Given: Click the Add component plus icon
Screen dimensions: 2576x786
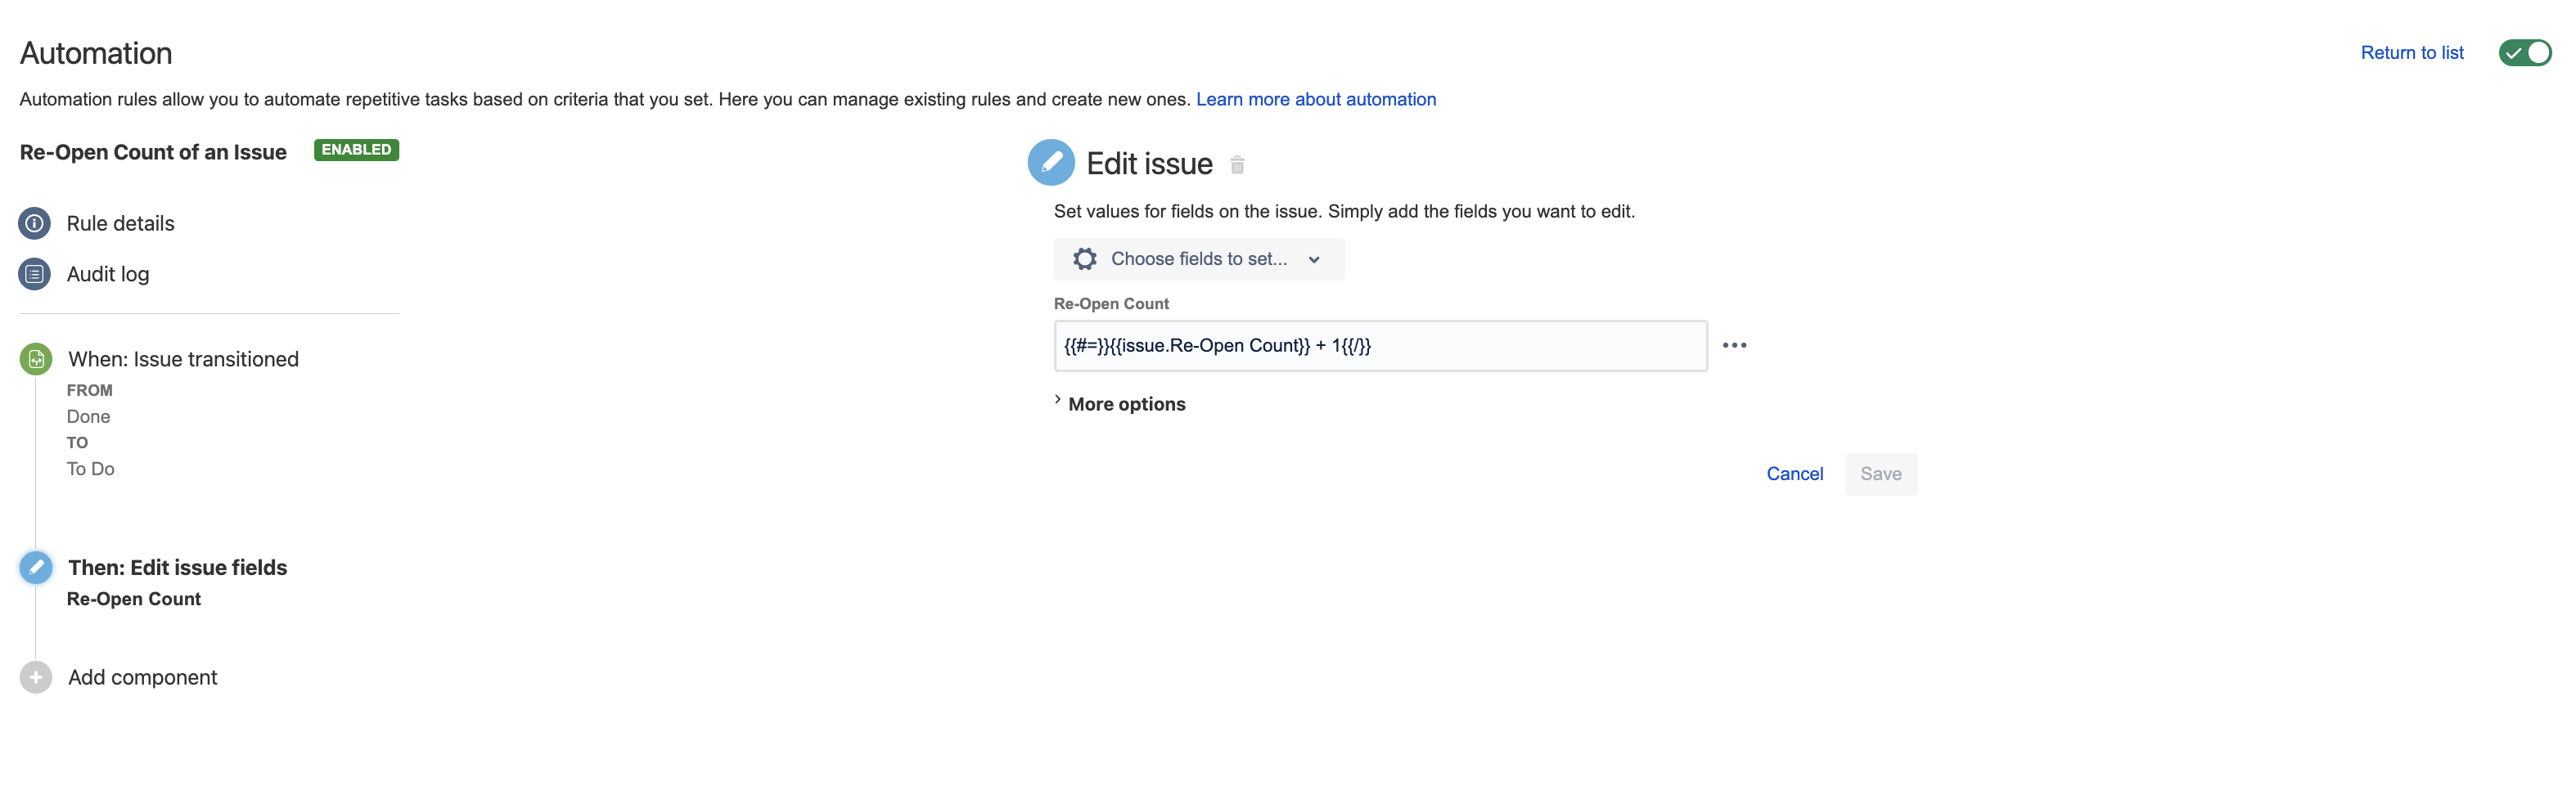Looking at the screenshot, I should pos(36,677).
